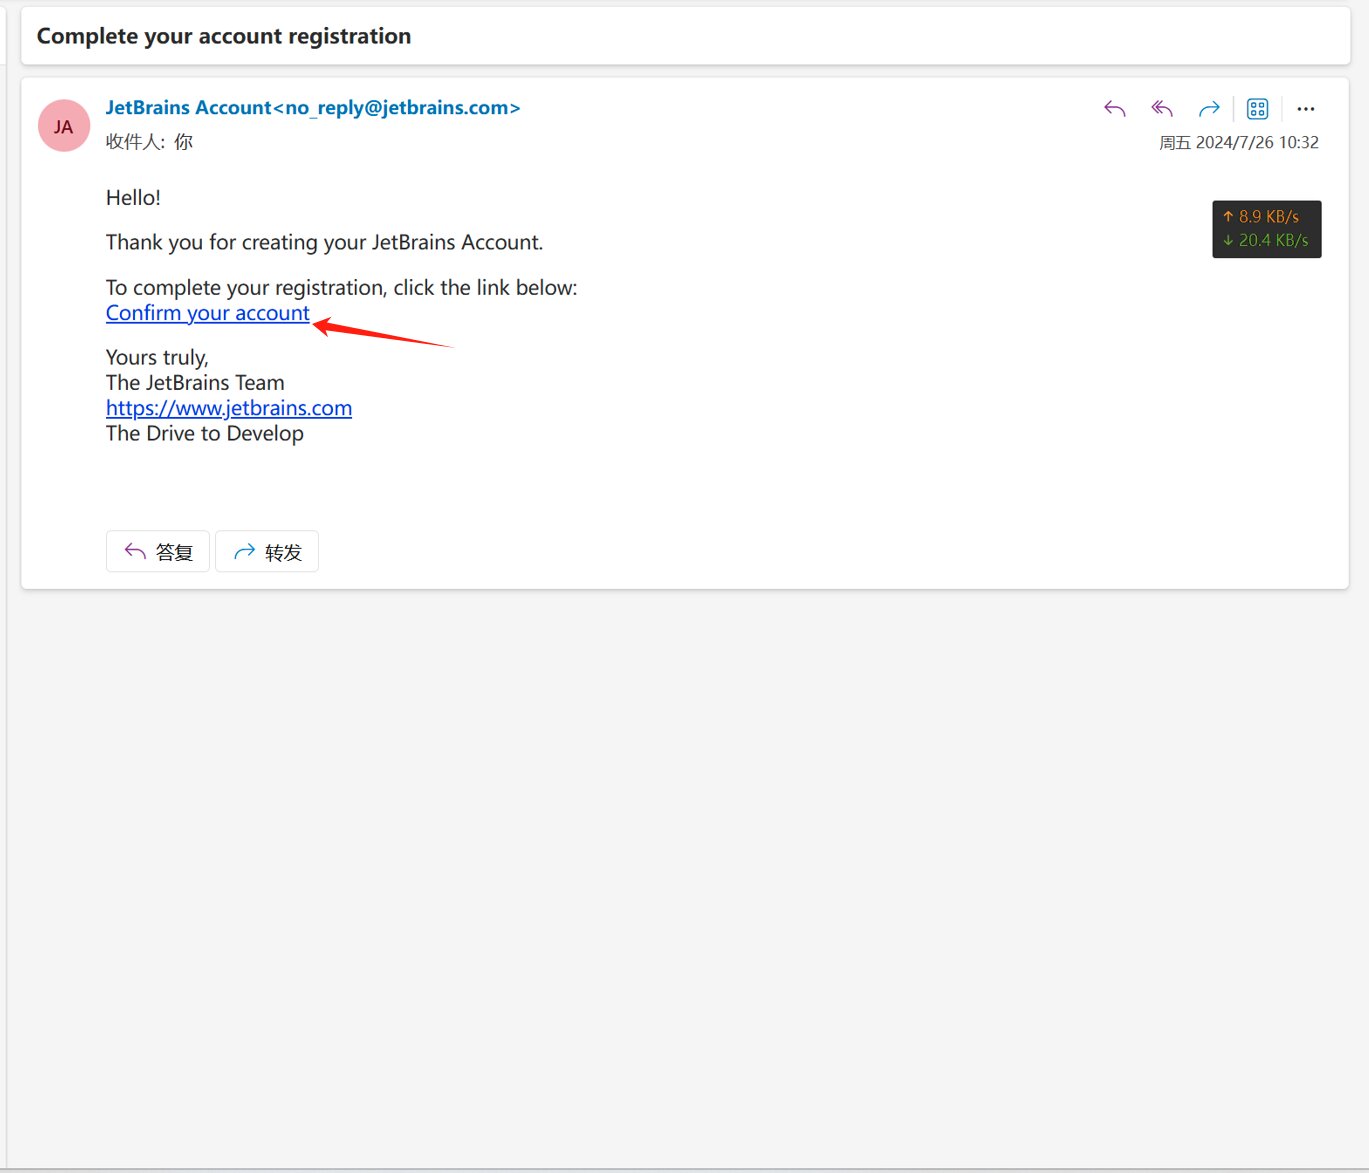Click the 收件人 recipient line
Viewport: 1369px width, 1173px height.
pyautogui.click(x=149, y=142)
